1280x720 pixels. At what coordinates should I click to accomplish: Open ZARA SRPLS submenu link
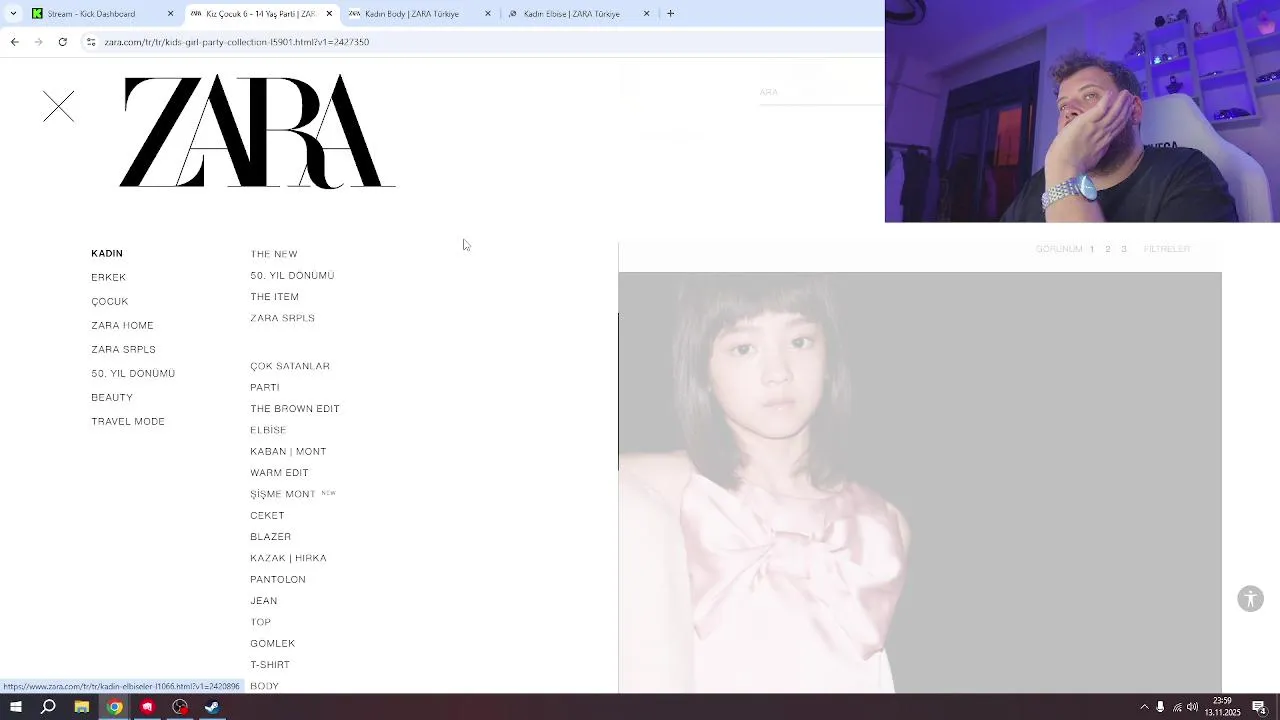pyautogui.click(x=282, y=318)
